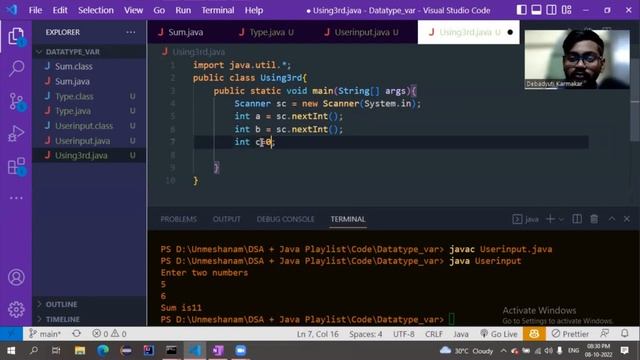Open the Help menu

coord(253,10)
